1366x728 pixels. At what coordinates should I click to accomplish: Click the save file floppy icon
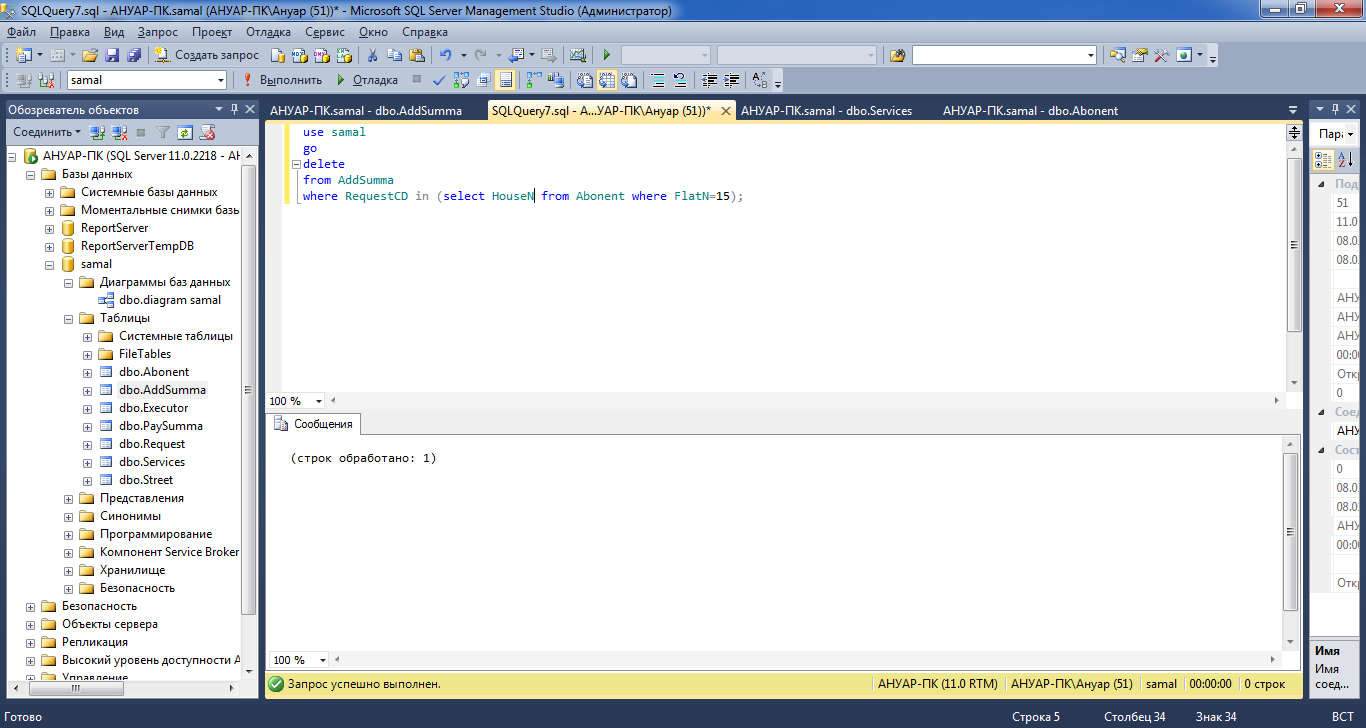pyautogui.click(x=112, y=55)
